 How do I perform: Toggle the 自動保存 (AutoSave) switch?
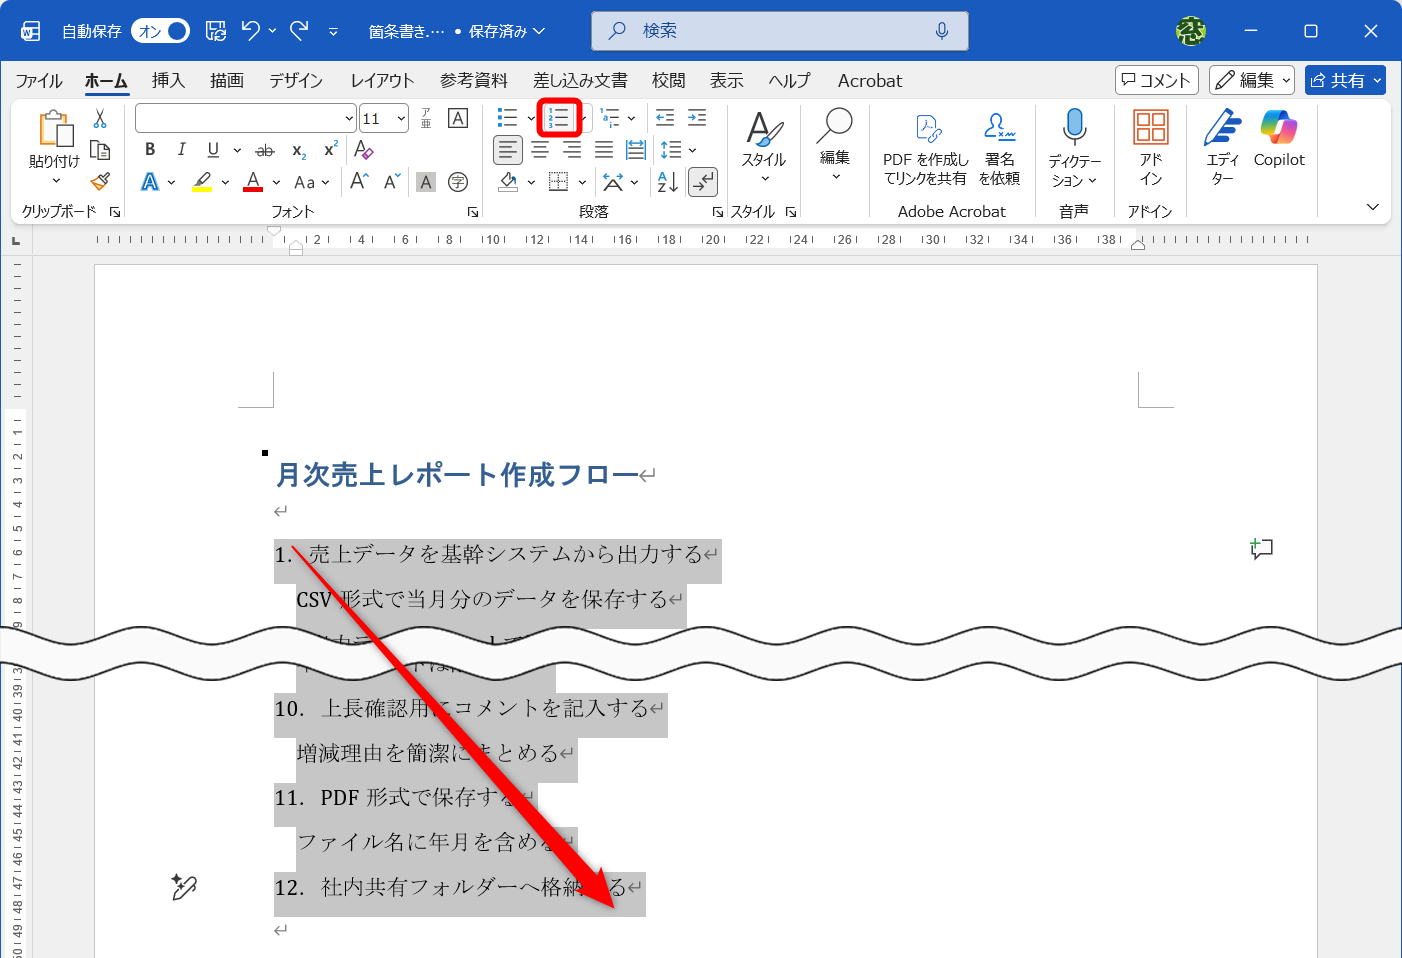(160, 31)
